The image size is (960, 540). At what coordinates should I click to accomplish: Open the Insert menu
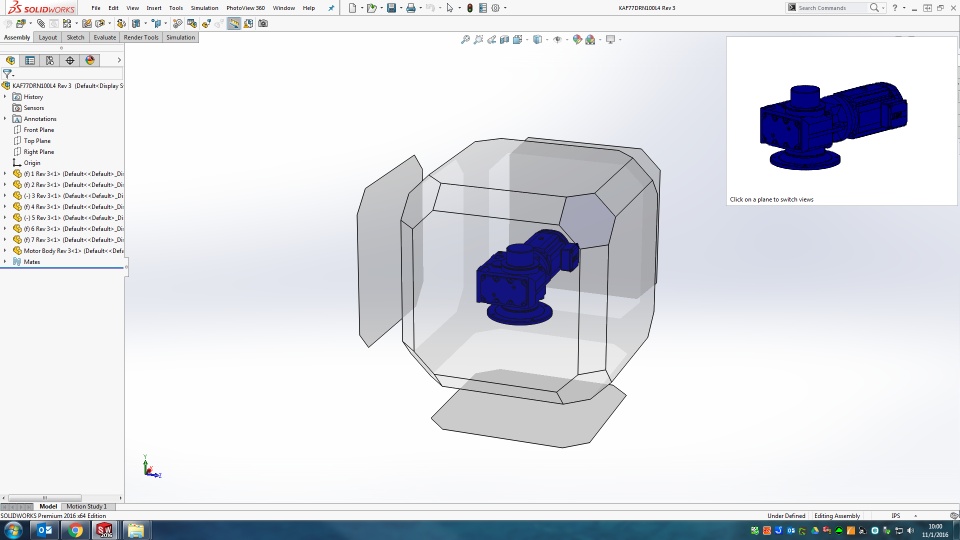point(154,8)
